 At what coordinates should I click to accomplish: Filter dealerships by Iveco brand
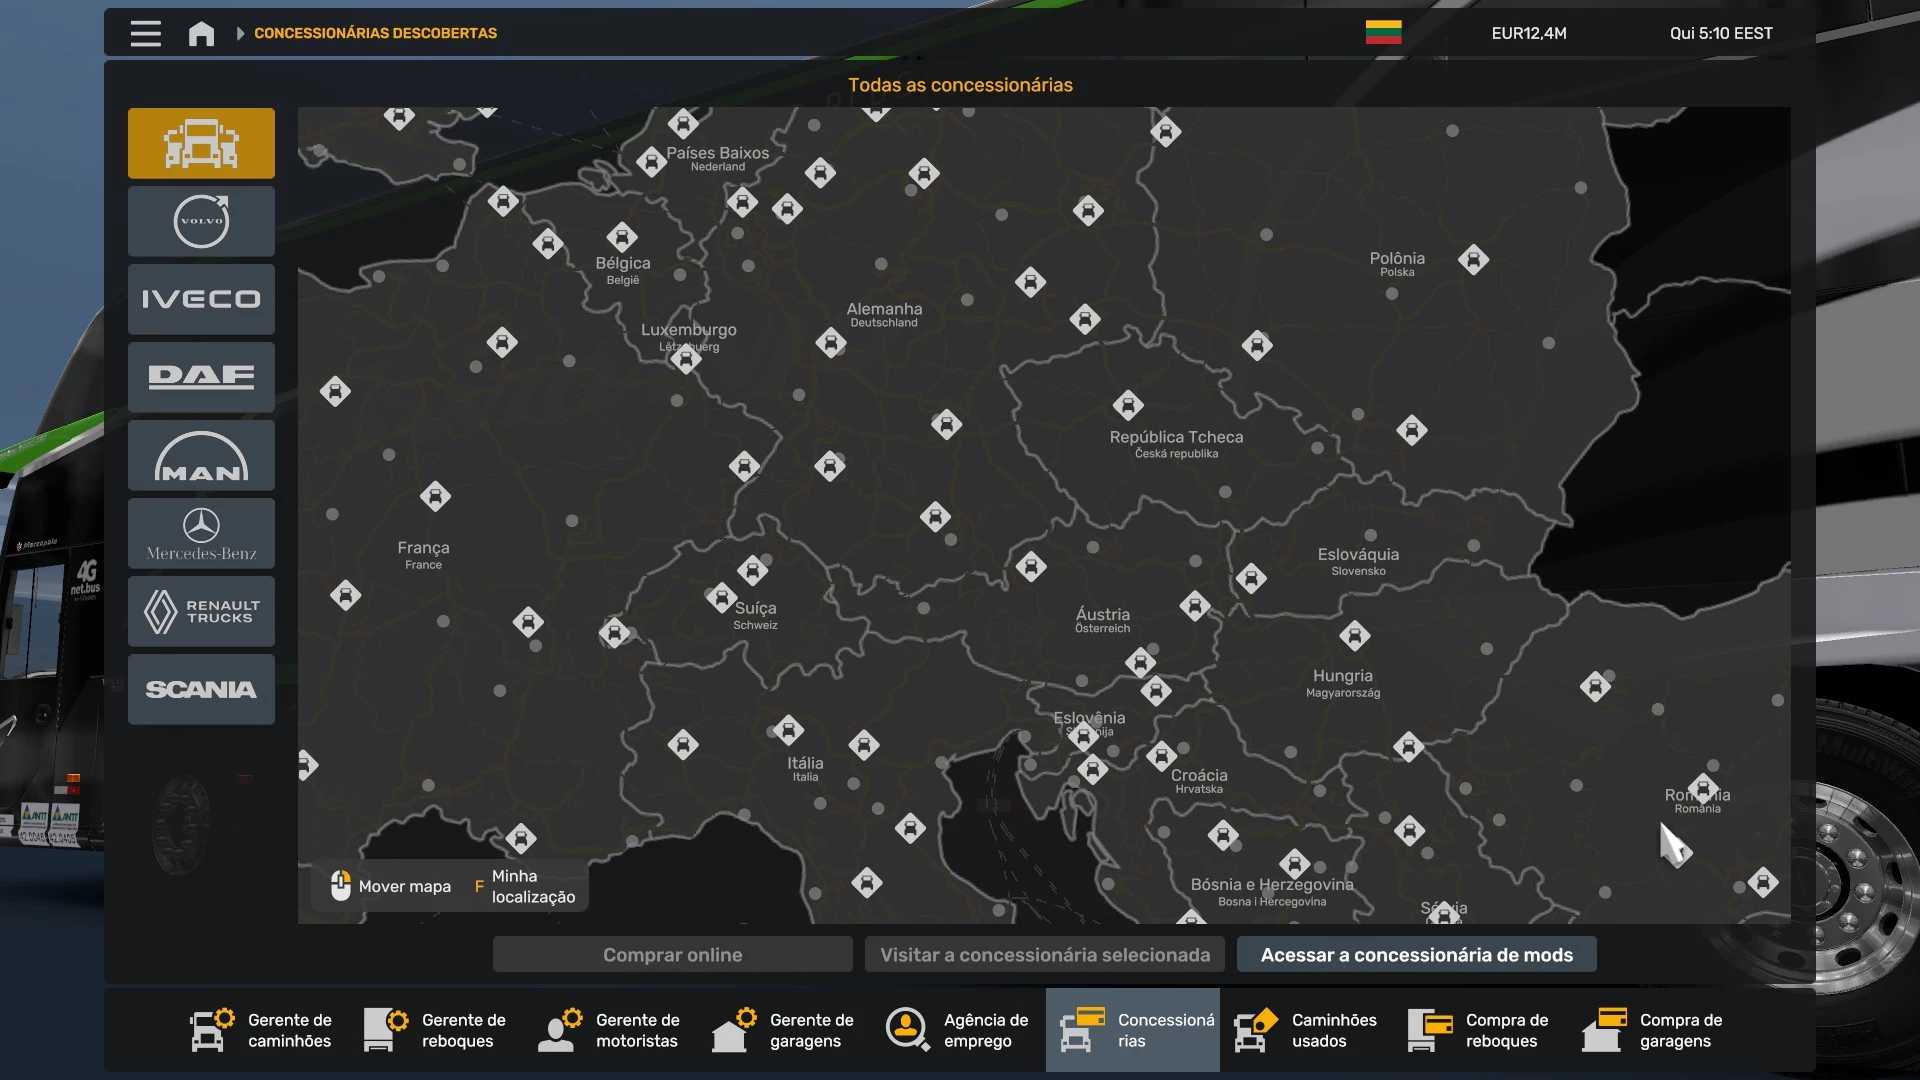click(x=201, y=299)
